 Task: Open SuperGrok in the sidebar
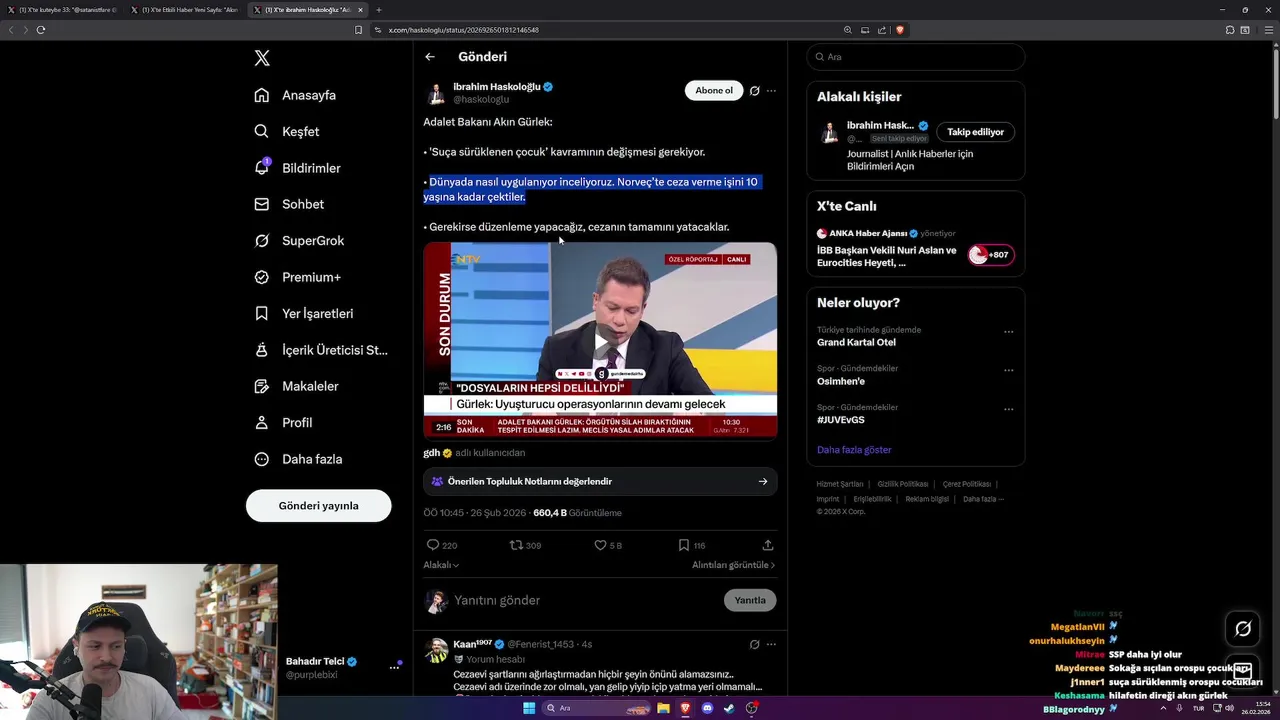point(299,240)
